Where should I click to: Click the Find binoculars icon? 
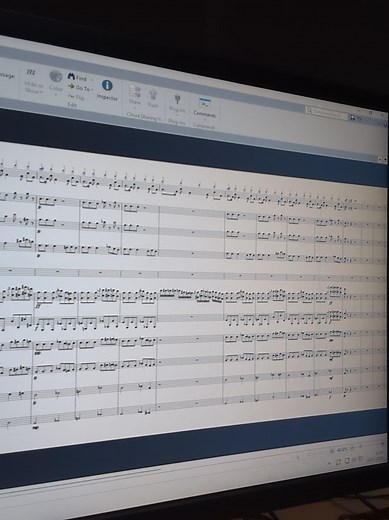click(x=71, y=76)
